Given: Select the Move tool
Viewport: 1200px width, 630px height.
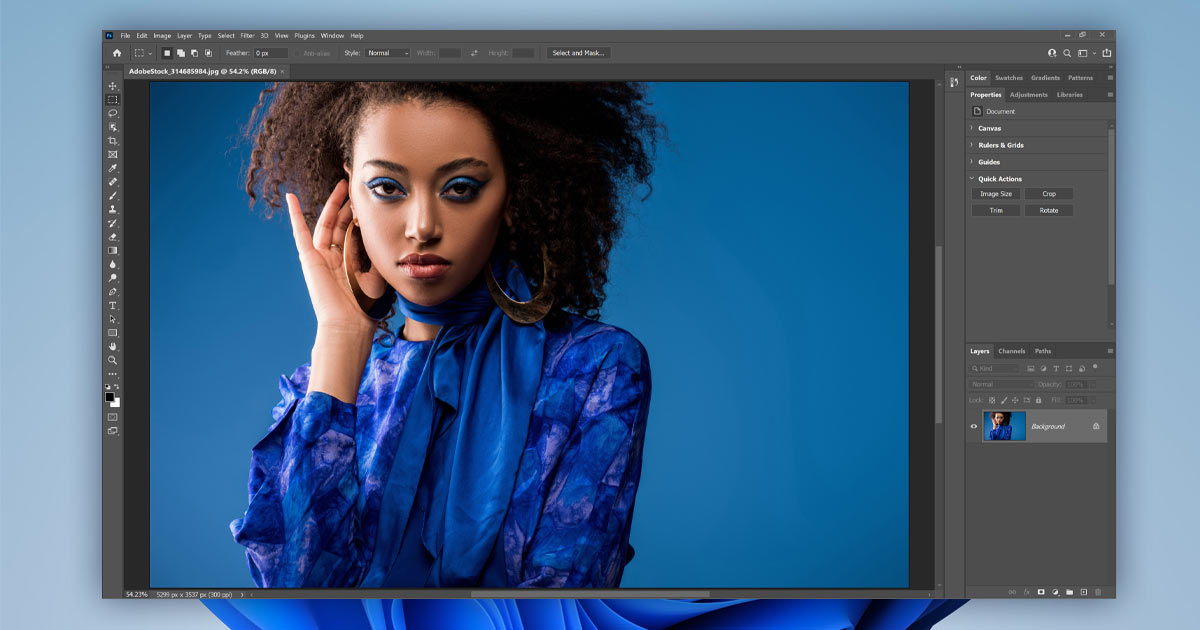Looking at the screenshot, I should pos(111,85).
